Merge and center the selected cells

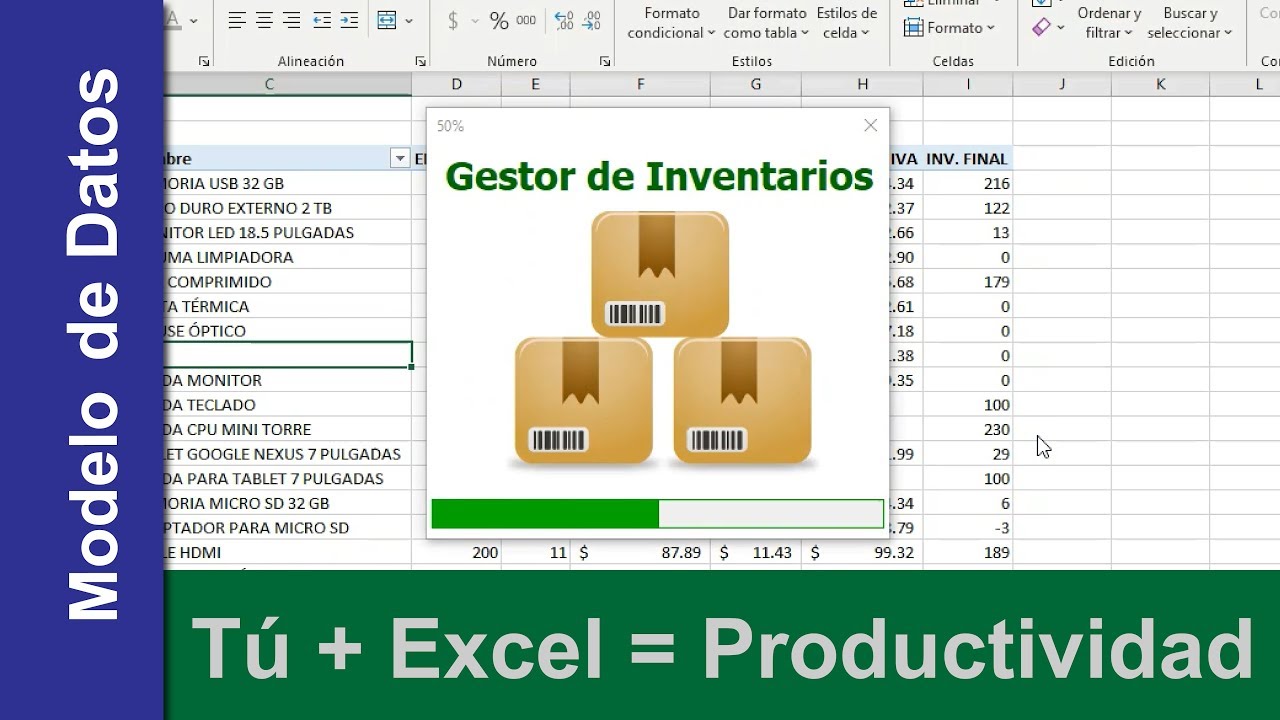tap(387, 20)
